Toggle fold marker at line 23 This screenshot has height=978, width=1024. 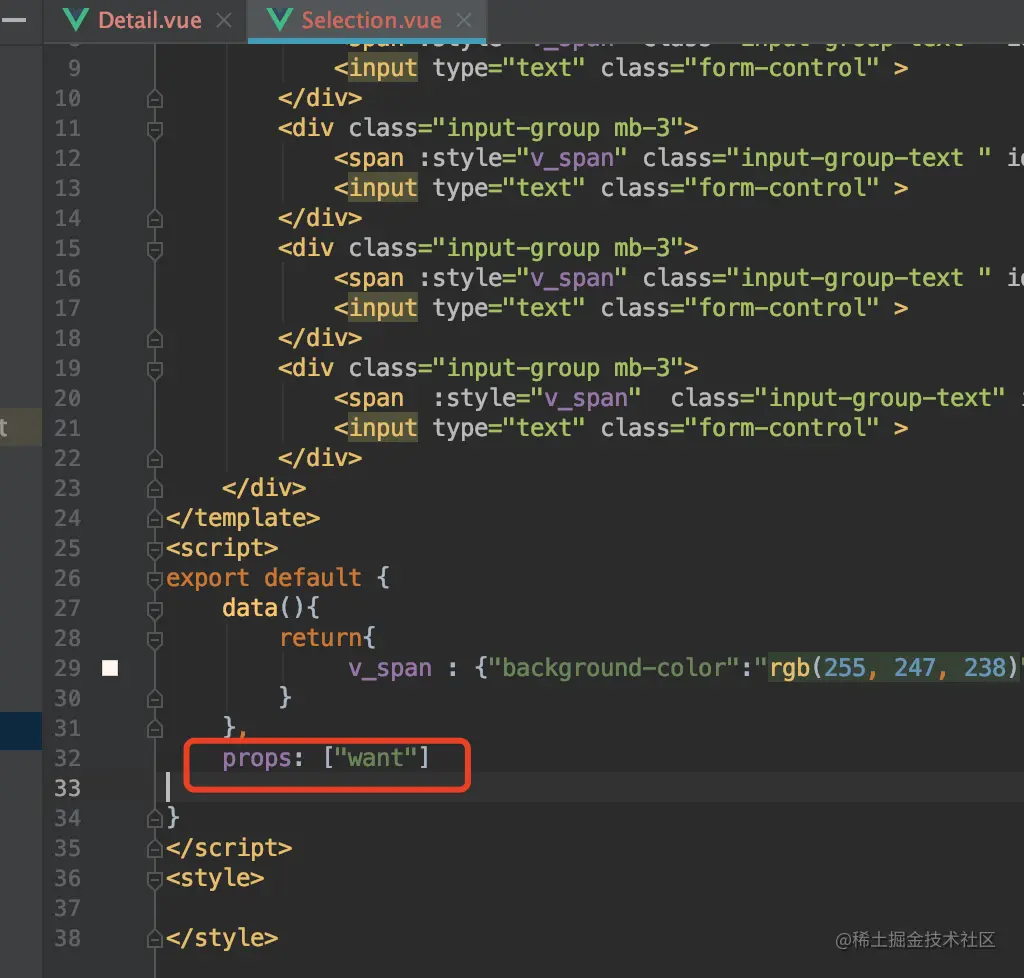point(155,489)
